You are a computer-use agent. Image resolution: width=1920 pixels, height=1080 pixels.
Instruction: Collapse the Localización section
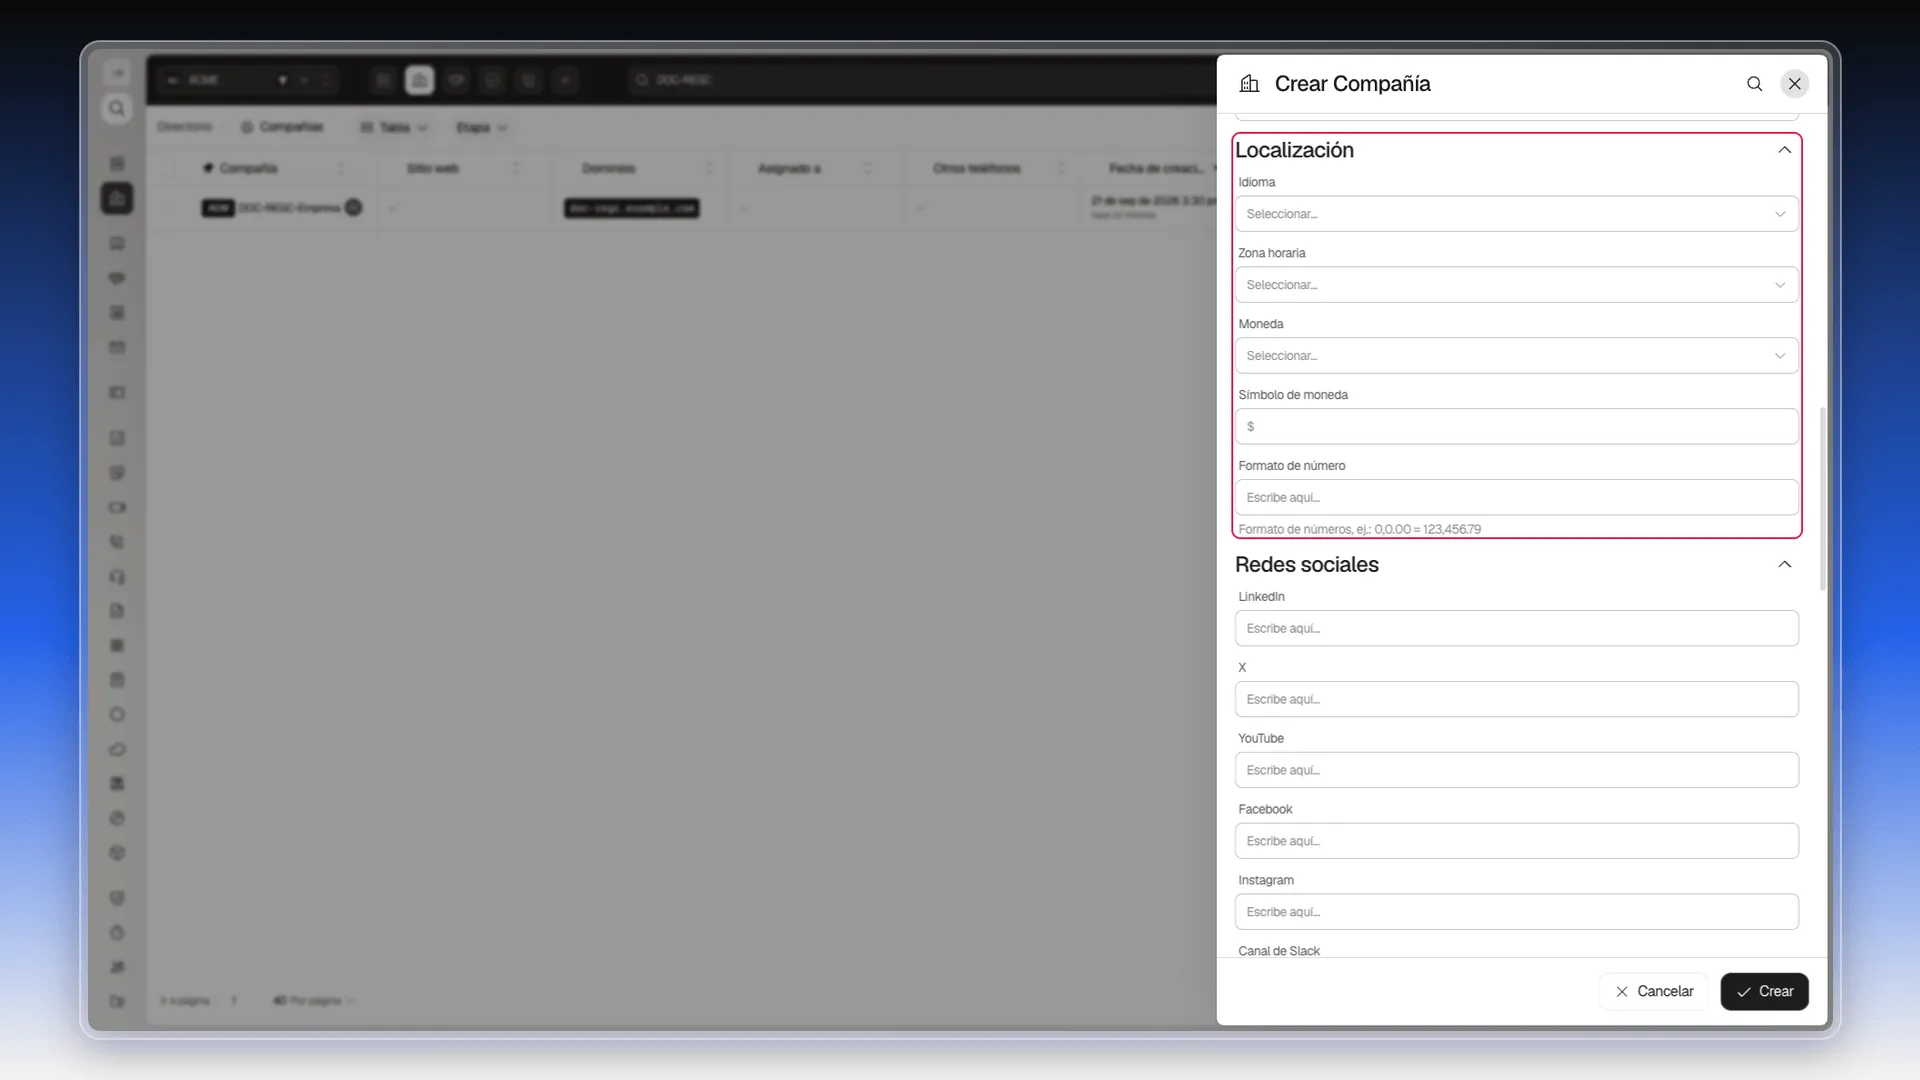(1785, 150)
